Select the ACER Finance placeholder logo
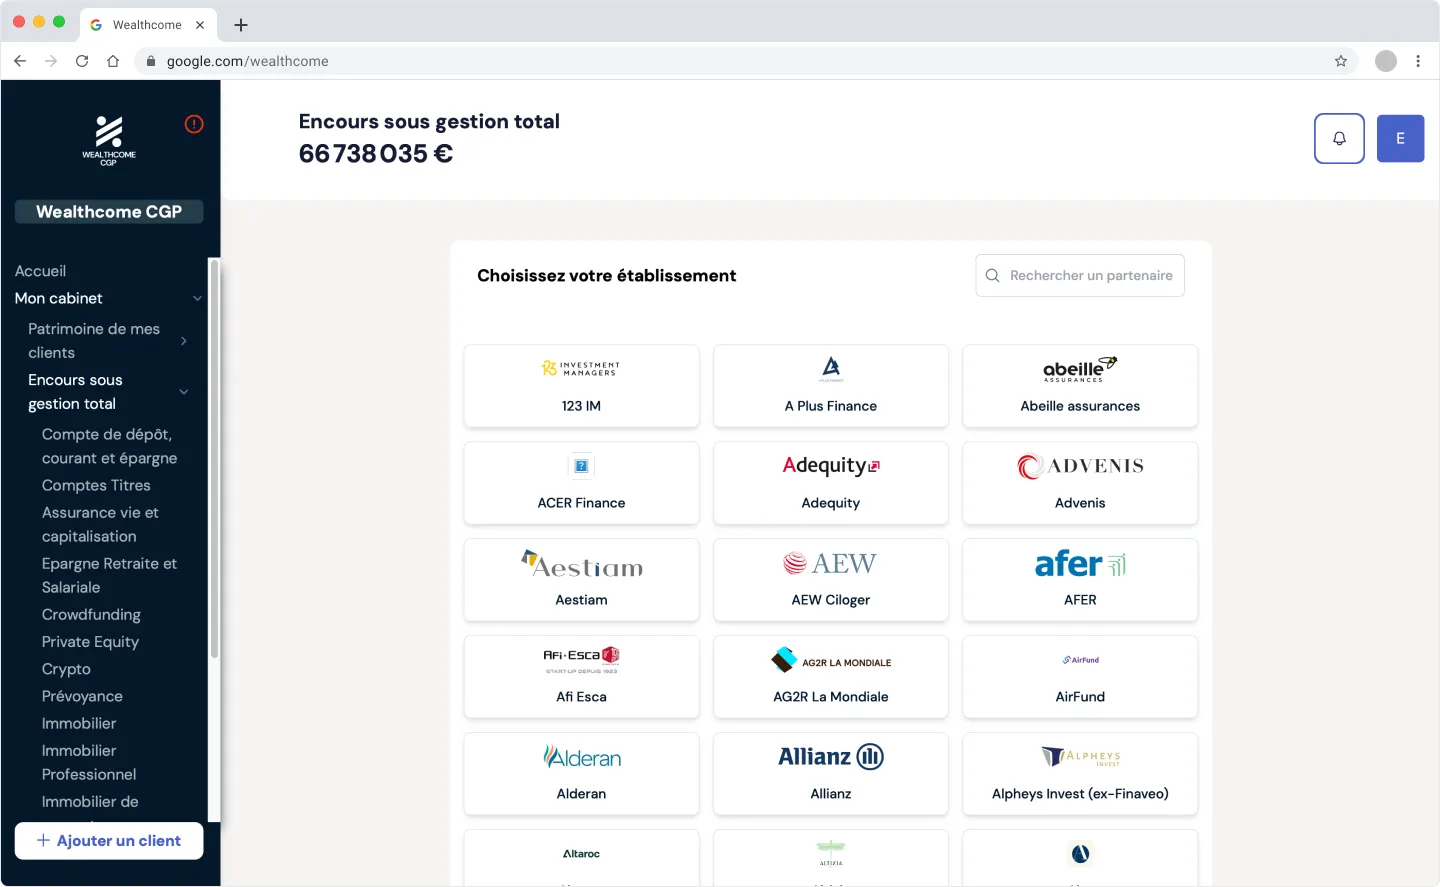The width and height of the screenshot is (1440, 887). pos(581,466)
